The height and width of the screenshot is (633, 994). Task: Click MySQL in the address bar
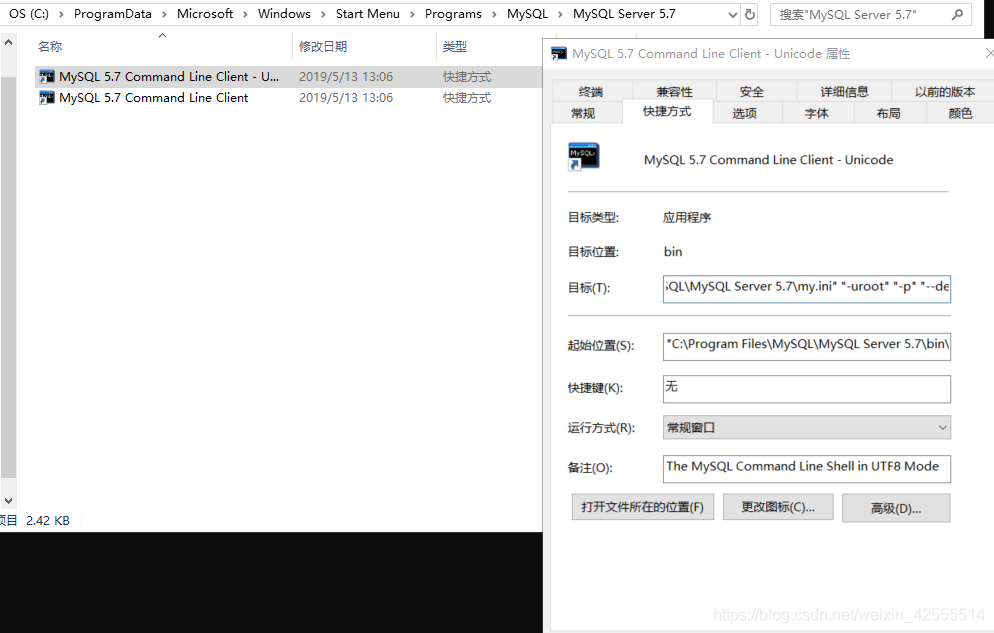(x=527, y=14)
